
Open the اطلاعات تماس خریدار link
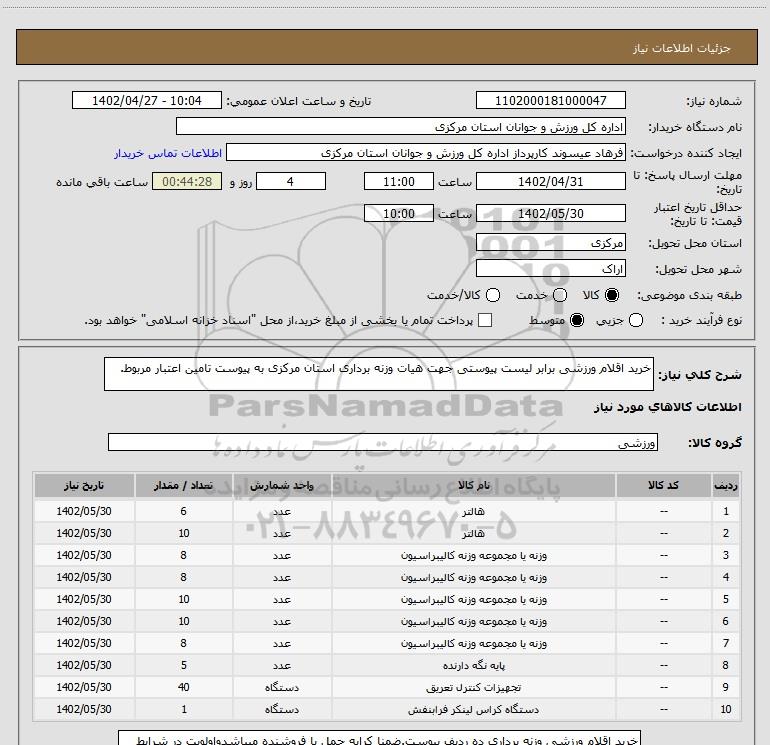(168, 153)
